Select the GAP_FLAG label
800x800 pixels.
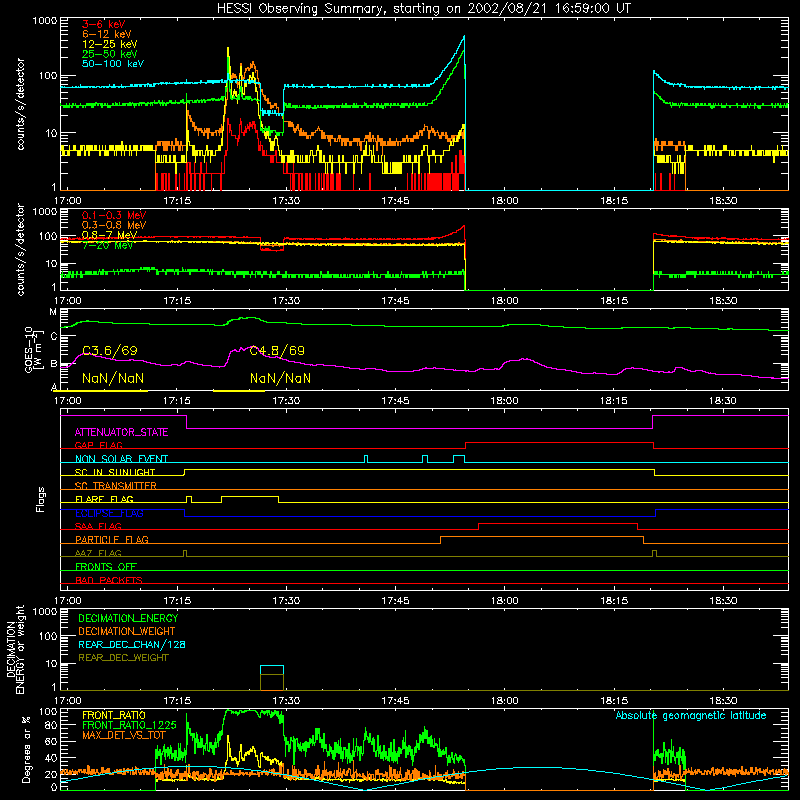(98, 445)
